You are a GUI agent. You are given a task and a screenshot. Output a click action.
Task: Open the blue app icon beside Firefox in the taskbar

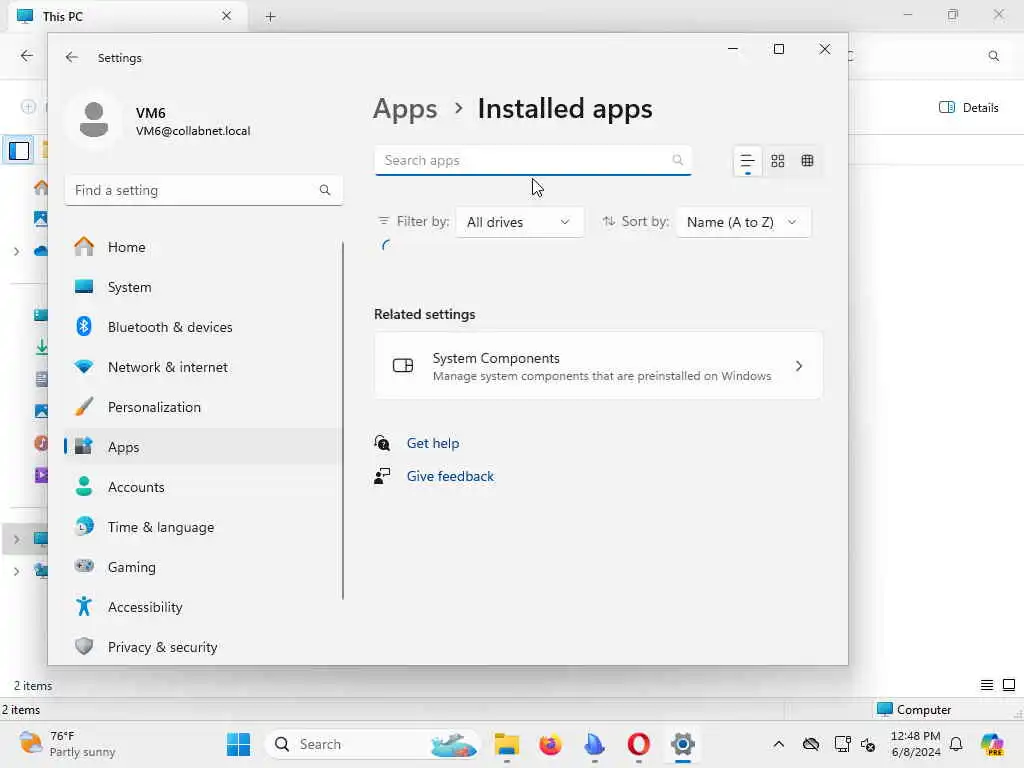click(x=594, y=744)
